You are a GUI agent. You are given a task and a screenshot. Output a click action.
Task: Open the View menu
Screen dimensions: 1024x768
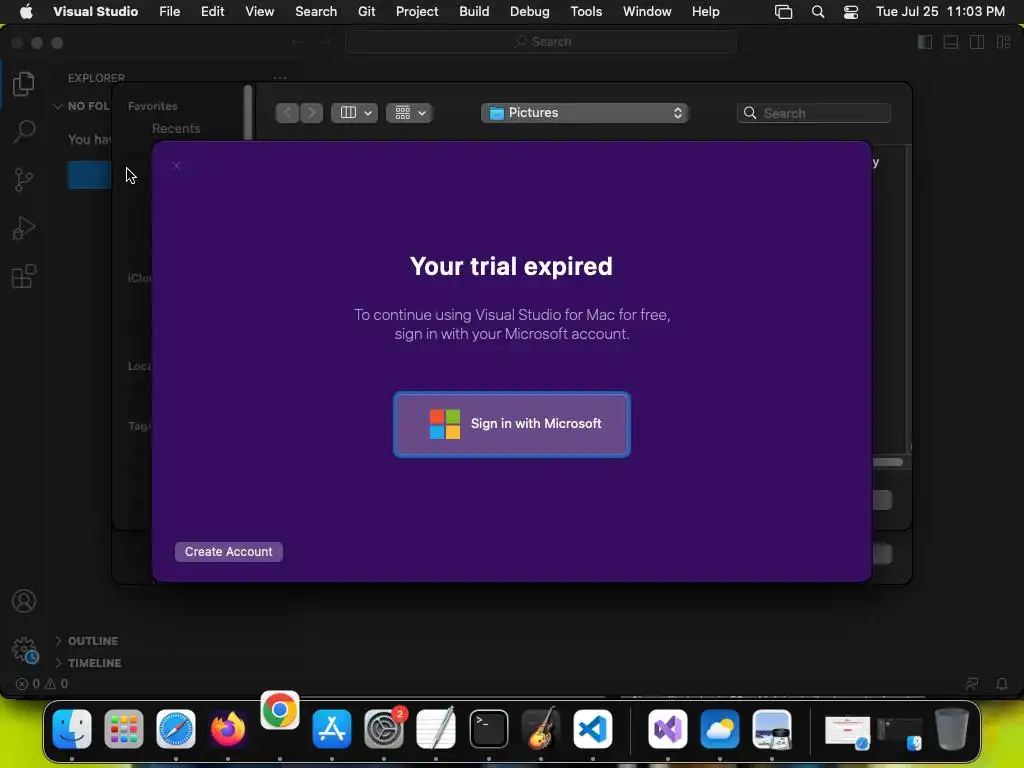click(x=259, y=12)
